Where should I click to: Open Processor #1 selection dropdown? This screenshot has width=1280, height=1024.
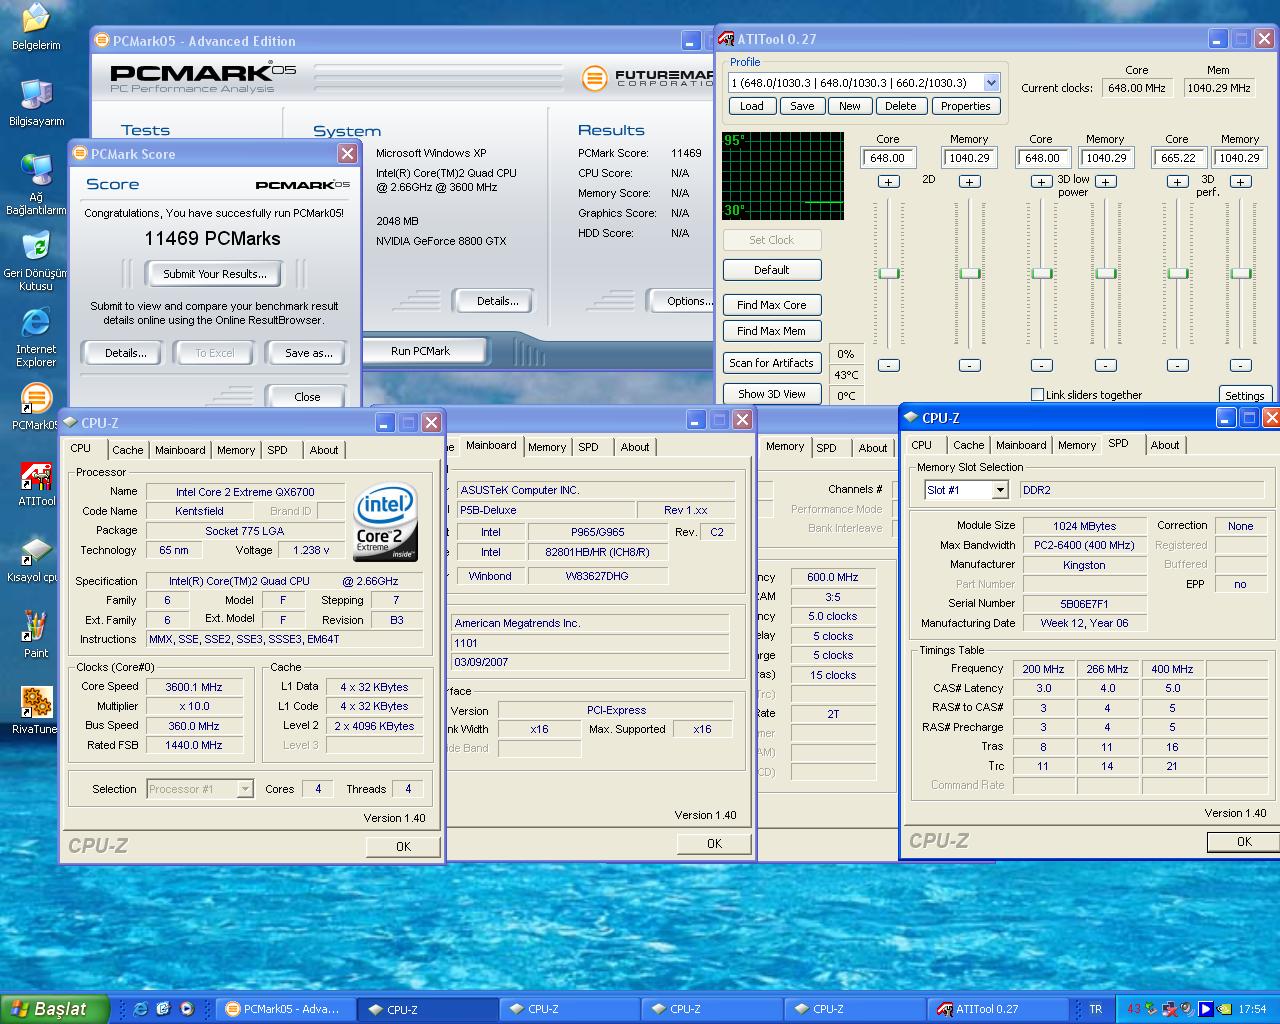pos(244,789)
